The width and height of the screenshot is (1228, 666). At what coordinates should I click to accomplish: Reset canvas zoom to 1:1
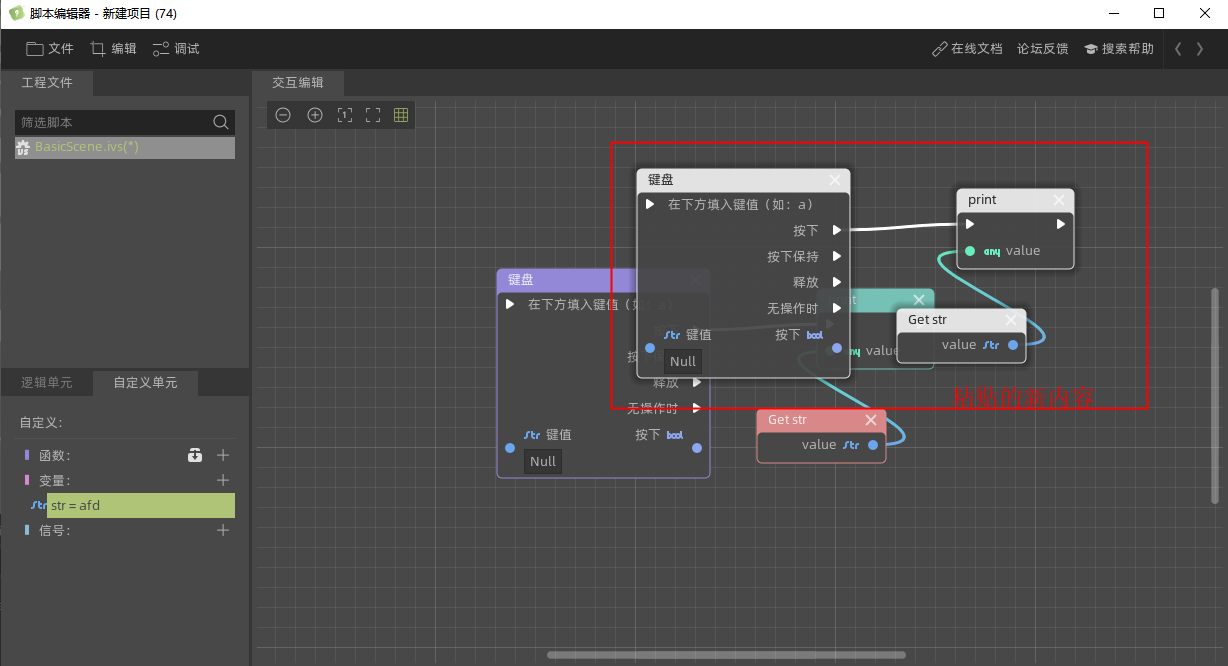coord(344,115)
